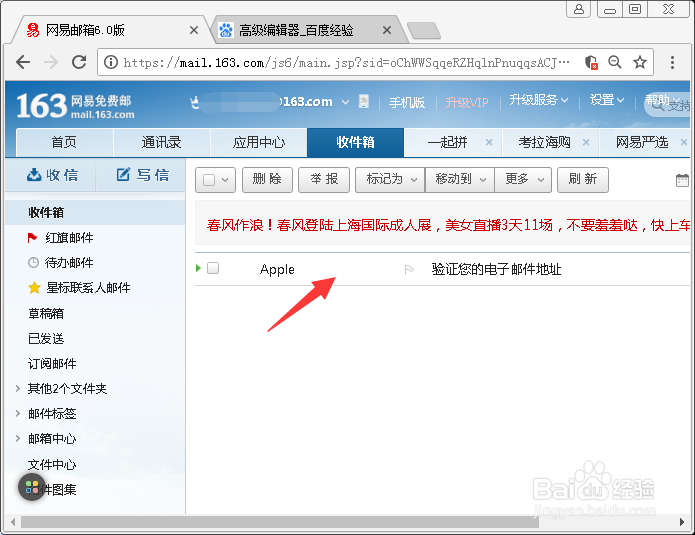This screenshot has height=535, width=695.
Task: Open the 更多 dropdown
Action: coord(523,180)
